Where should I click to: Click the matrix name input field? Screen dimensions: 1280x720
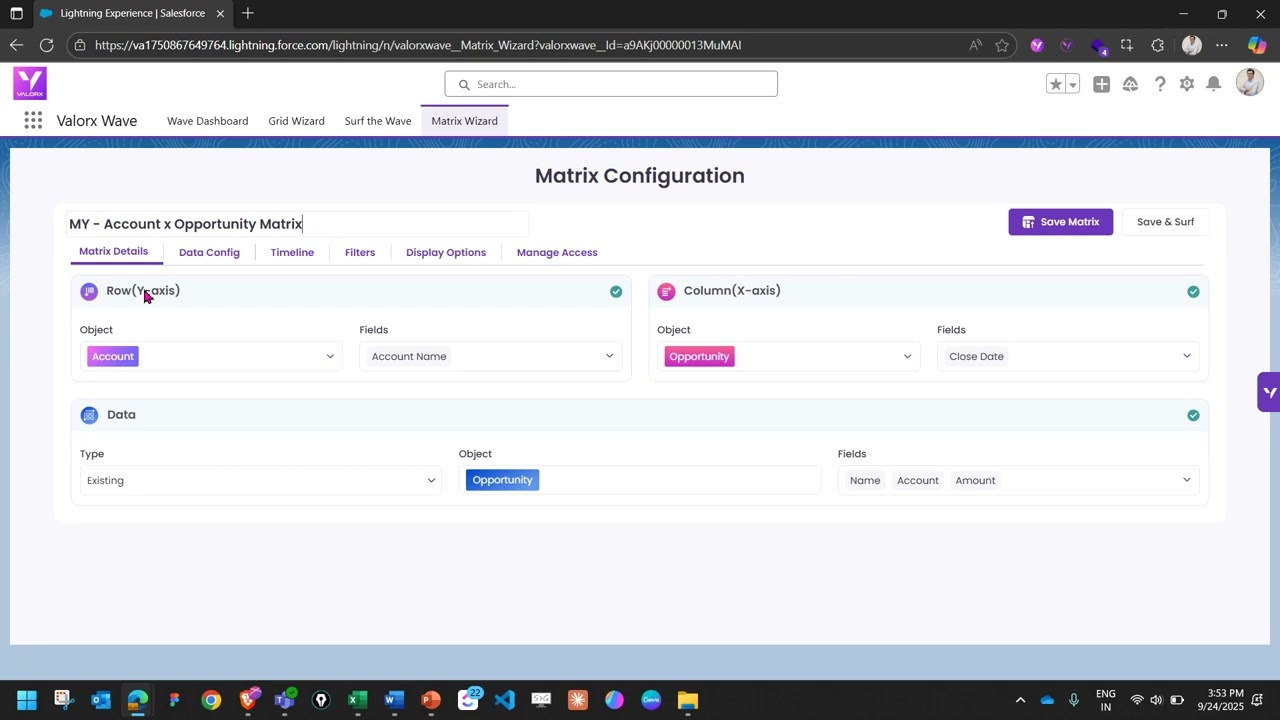pos(297,224)
